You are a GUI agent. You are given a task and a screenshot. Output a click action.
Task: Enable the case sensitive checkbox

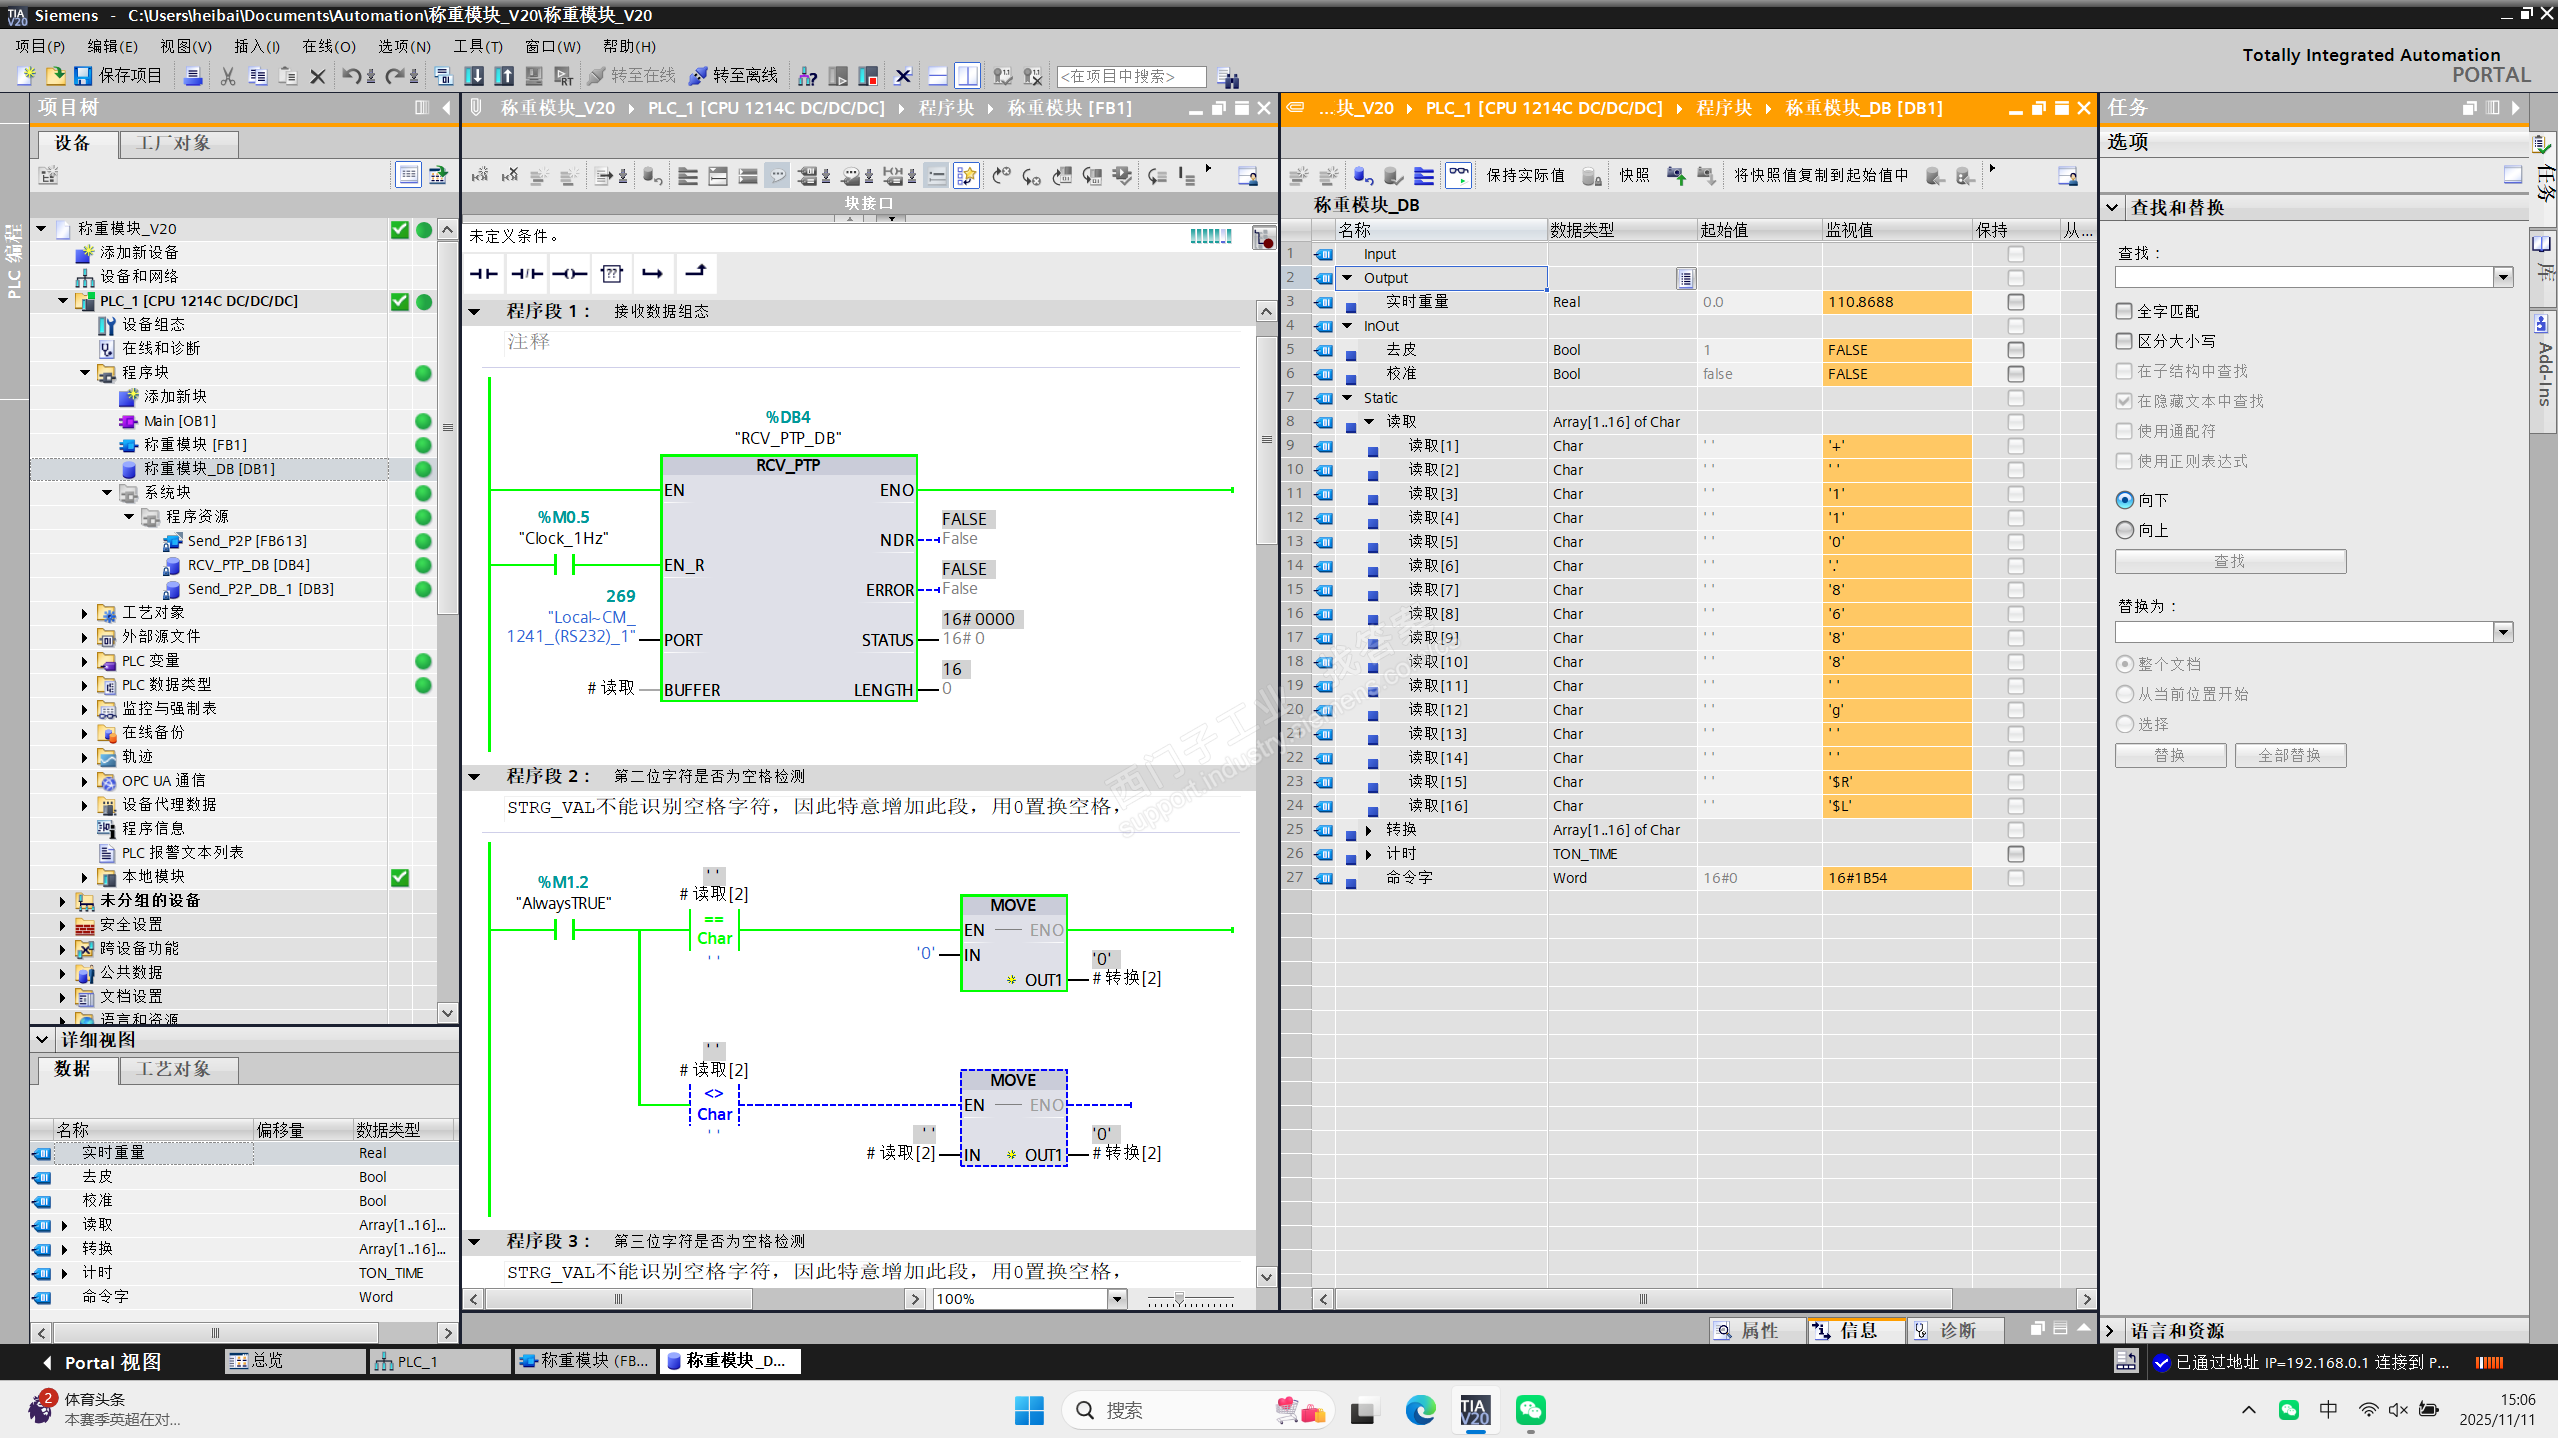click(2125, 341)
